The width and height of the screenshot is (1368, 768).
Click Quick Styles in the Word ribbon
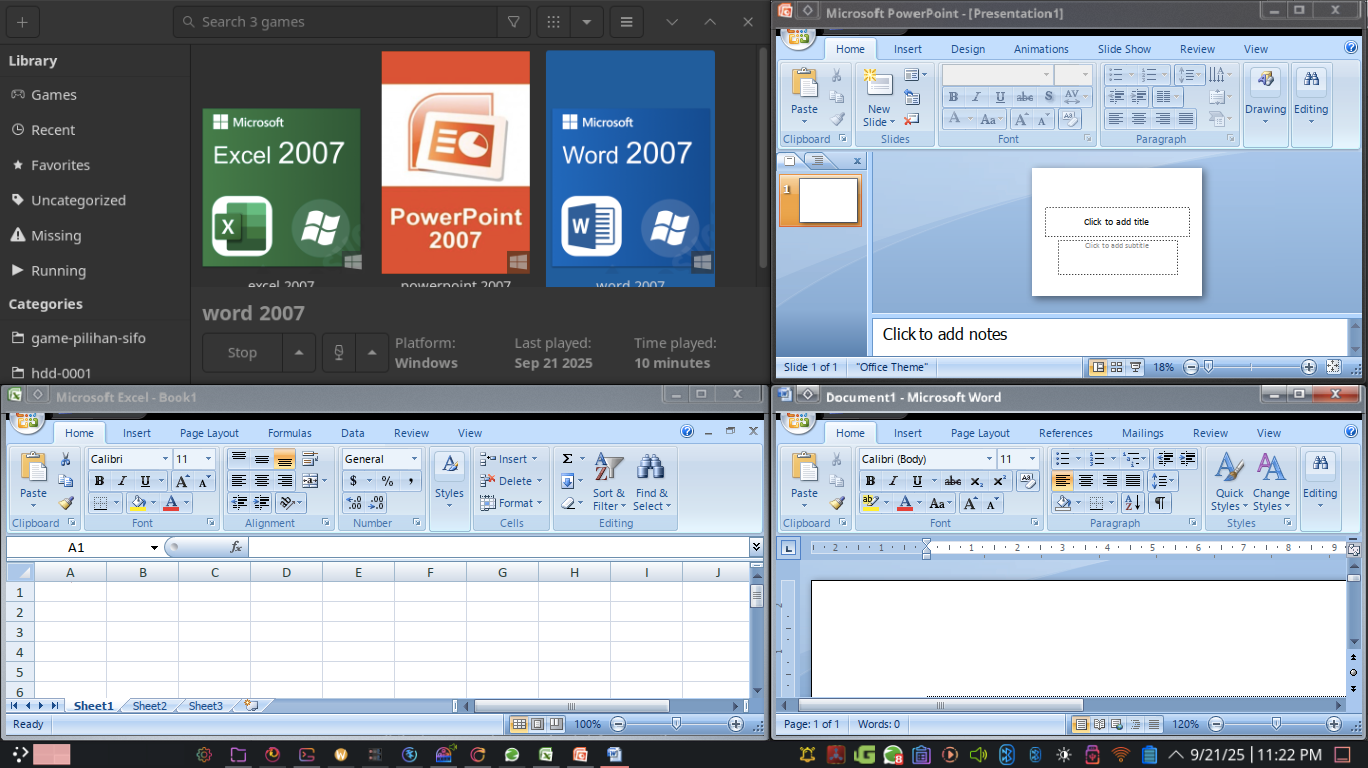[x=1229, y=483]
